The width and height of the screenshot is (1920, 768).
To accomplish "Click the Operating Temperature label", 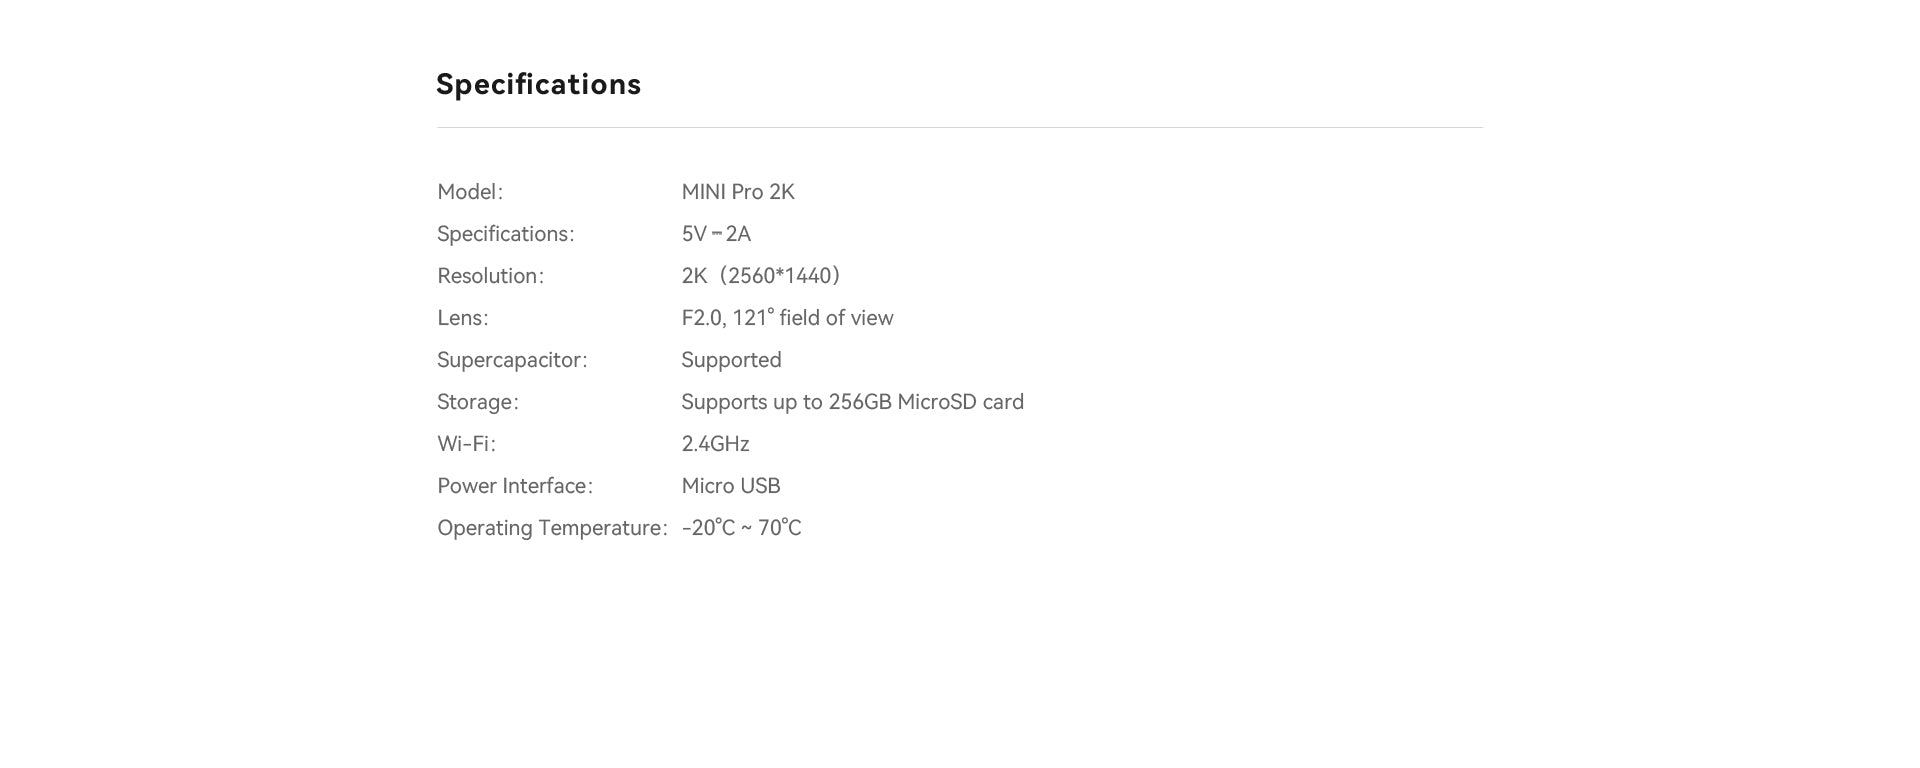I will tap(551, 528).
